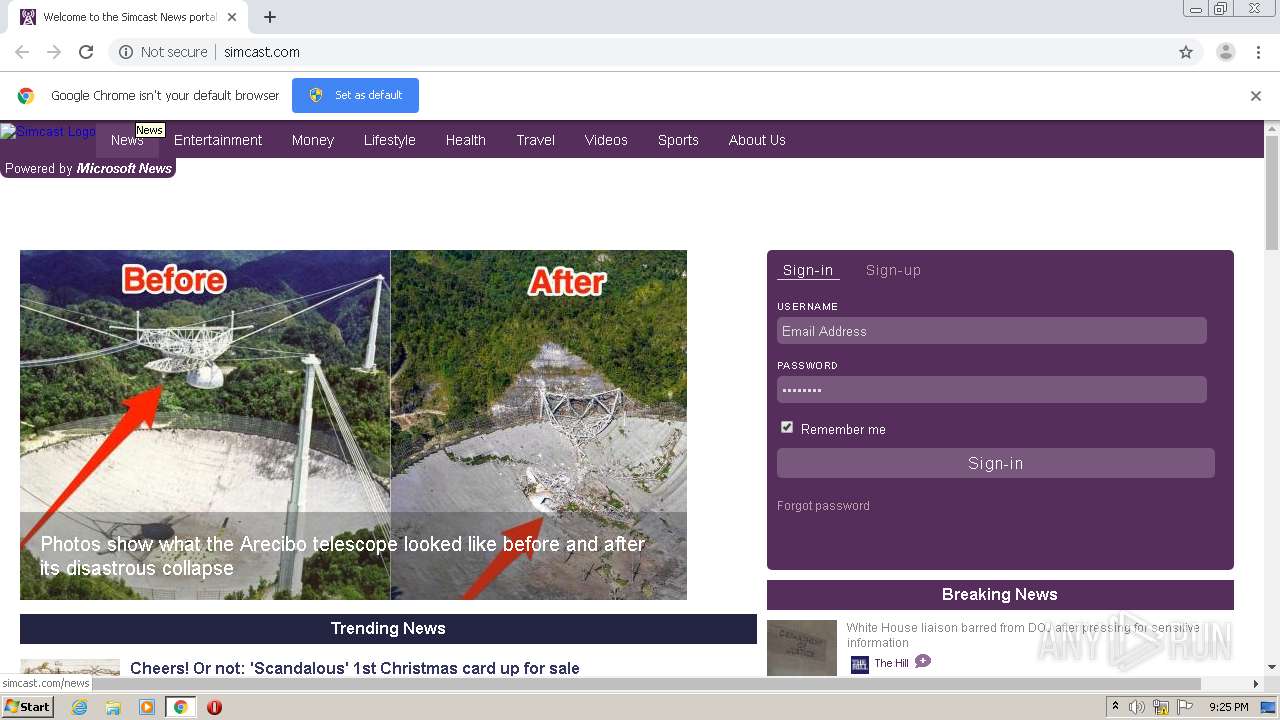Open the Arecibo telescope headline text
1280x720 pixels.
(x=342, y=556)
